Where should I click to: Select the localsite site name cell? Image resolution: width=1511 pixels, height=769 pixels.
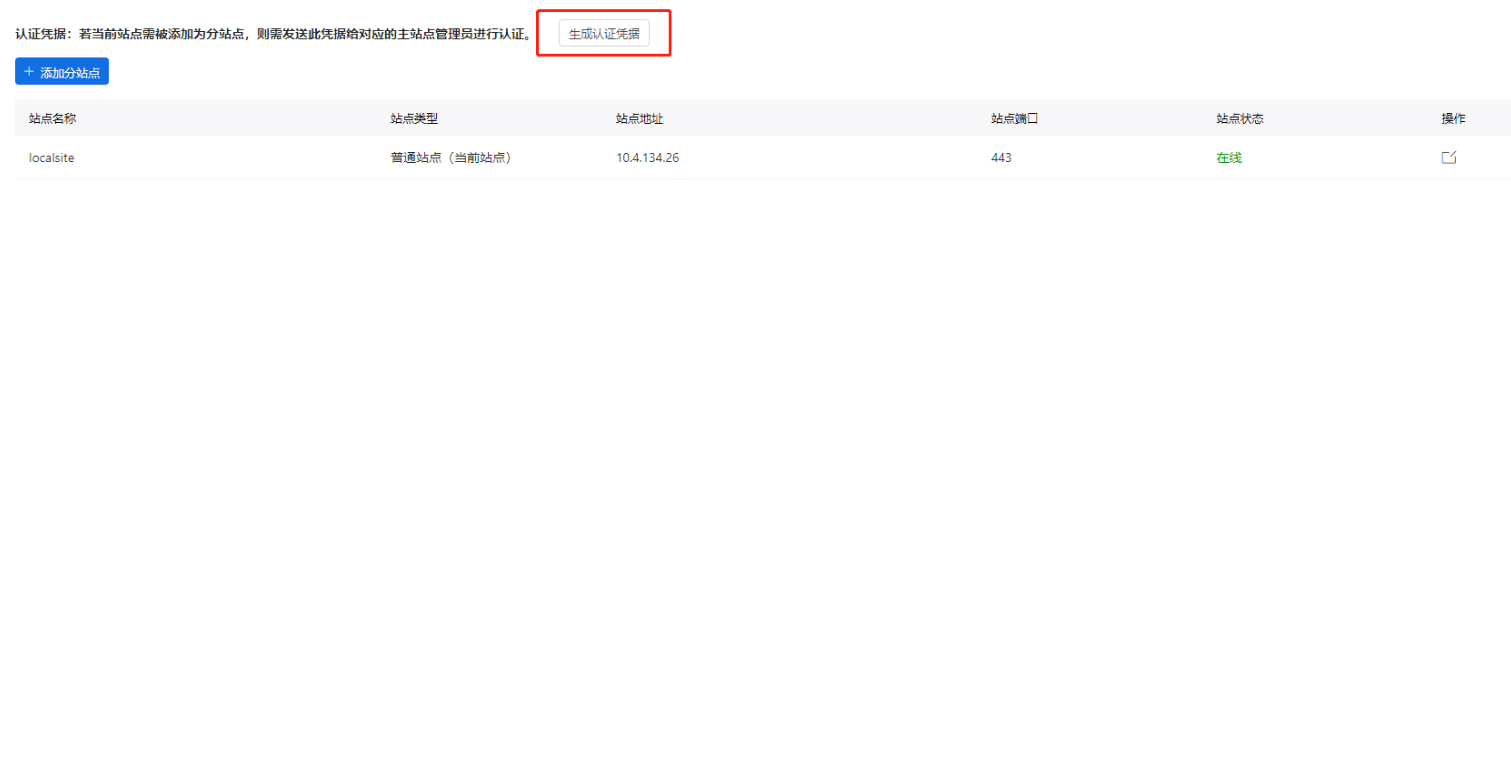52,158
